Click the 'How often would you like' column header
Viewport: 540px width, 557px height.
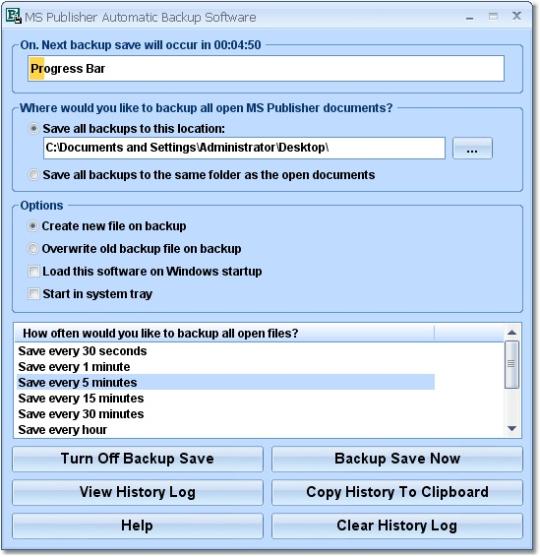coord(224,333)
